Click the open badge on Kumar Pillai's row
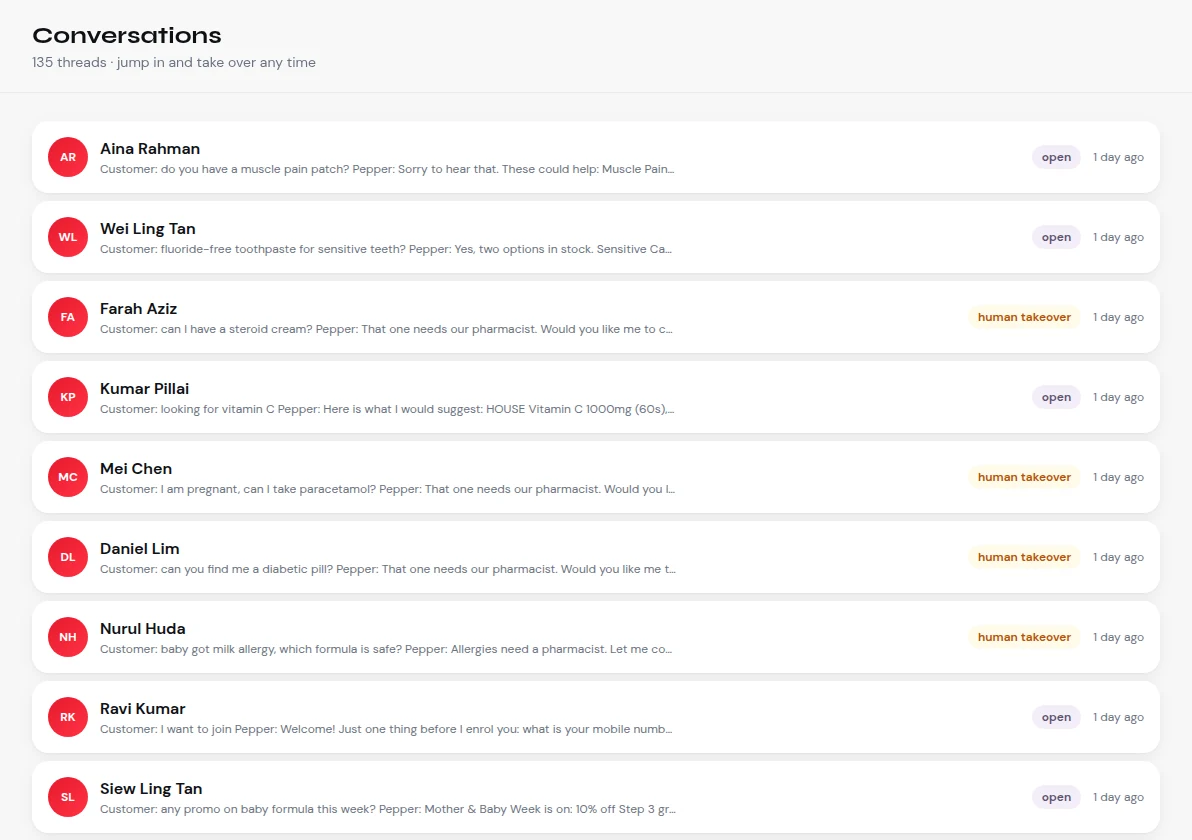 [1056, 397]
